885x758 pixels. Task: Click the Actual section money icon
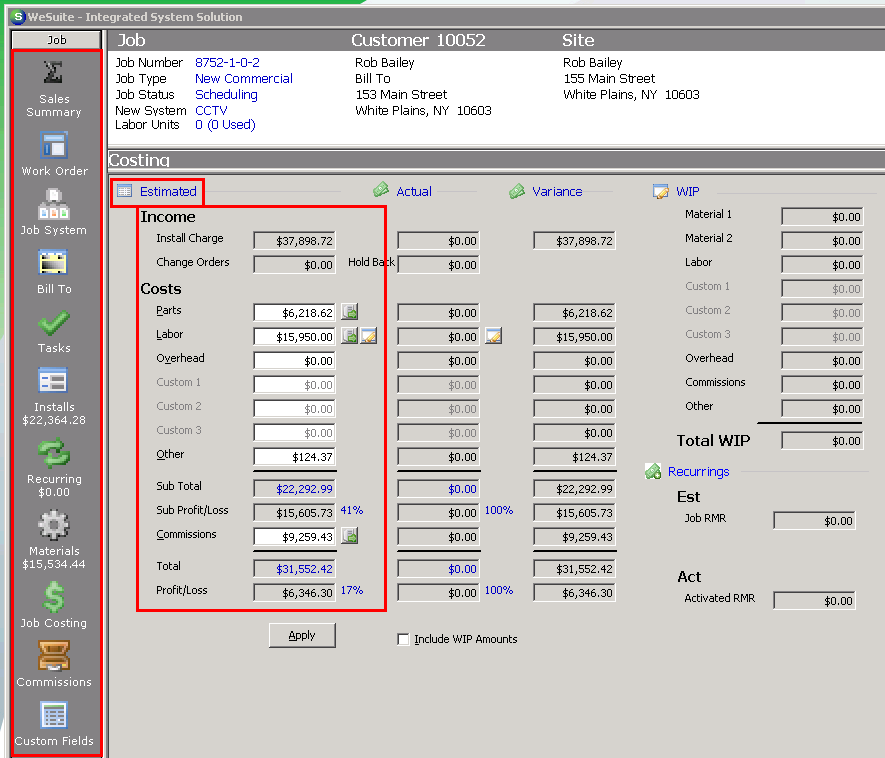click(381, 190)
